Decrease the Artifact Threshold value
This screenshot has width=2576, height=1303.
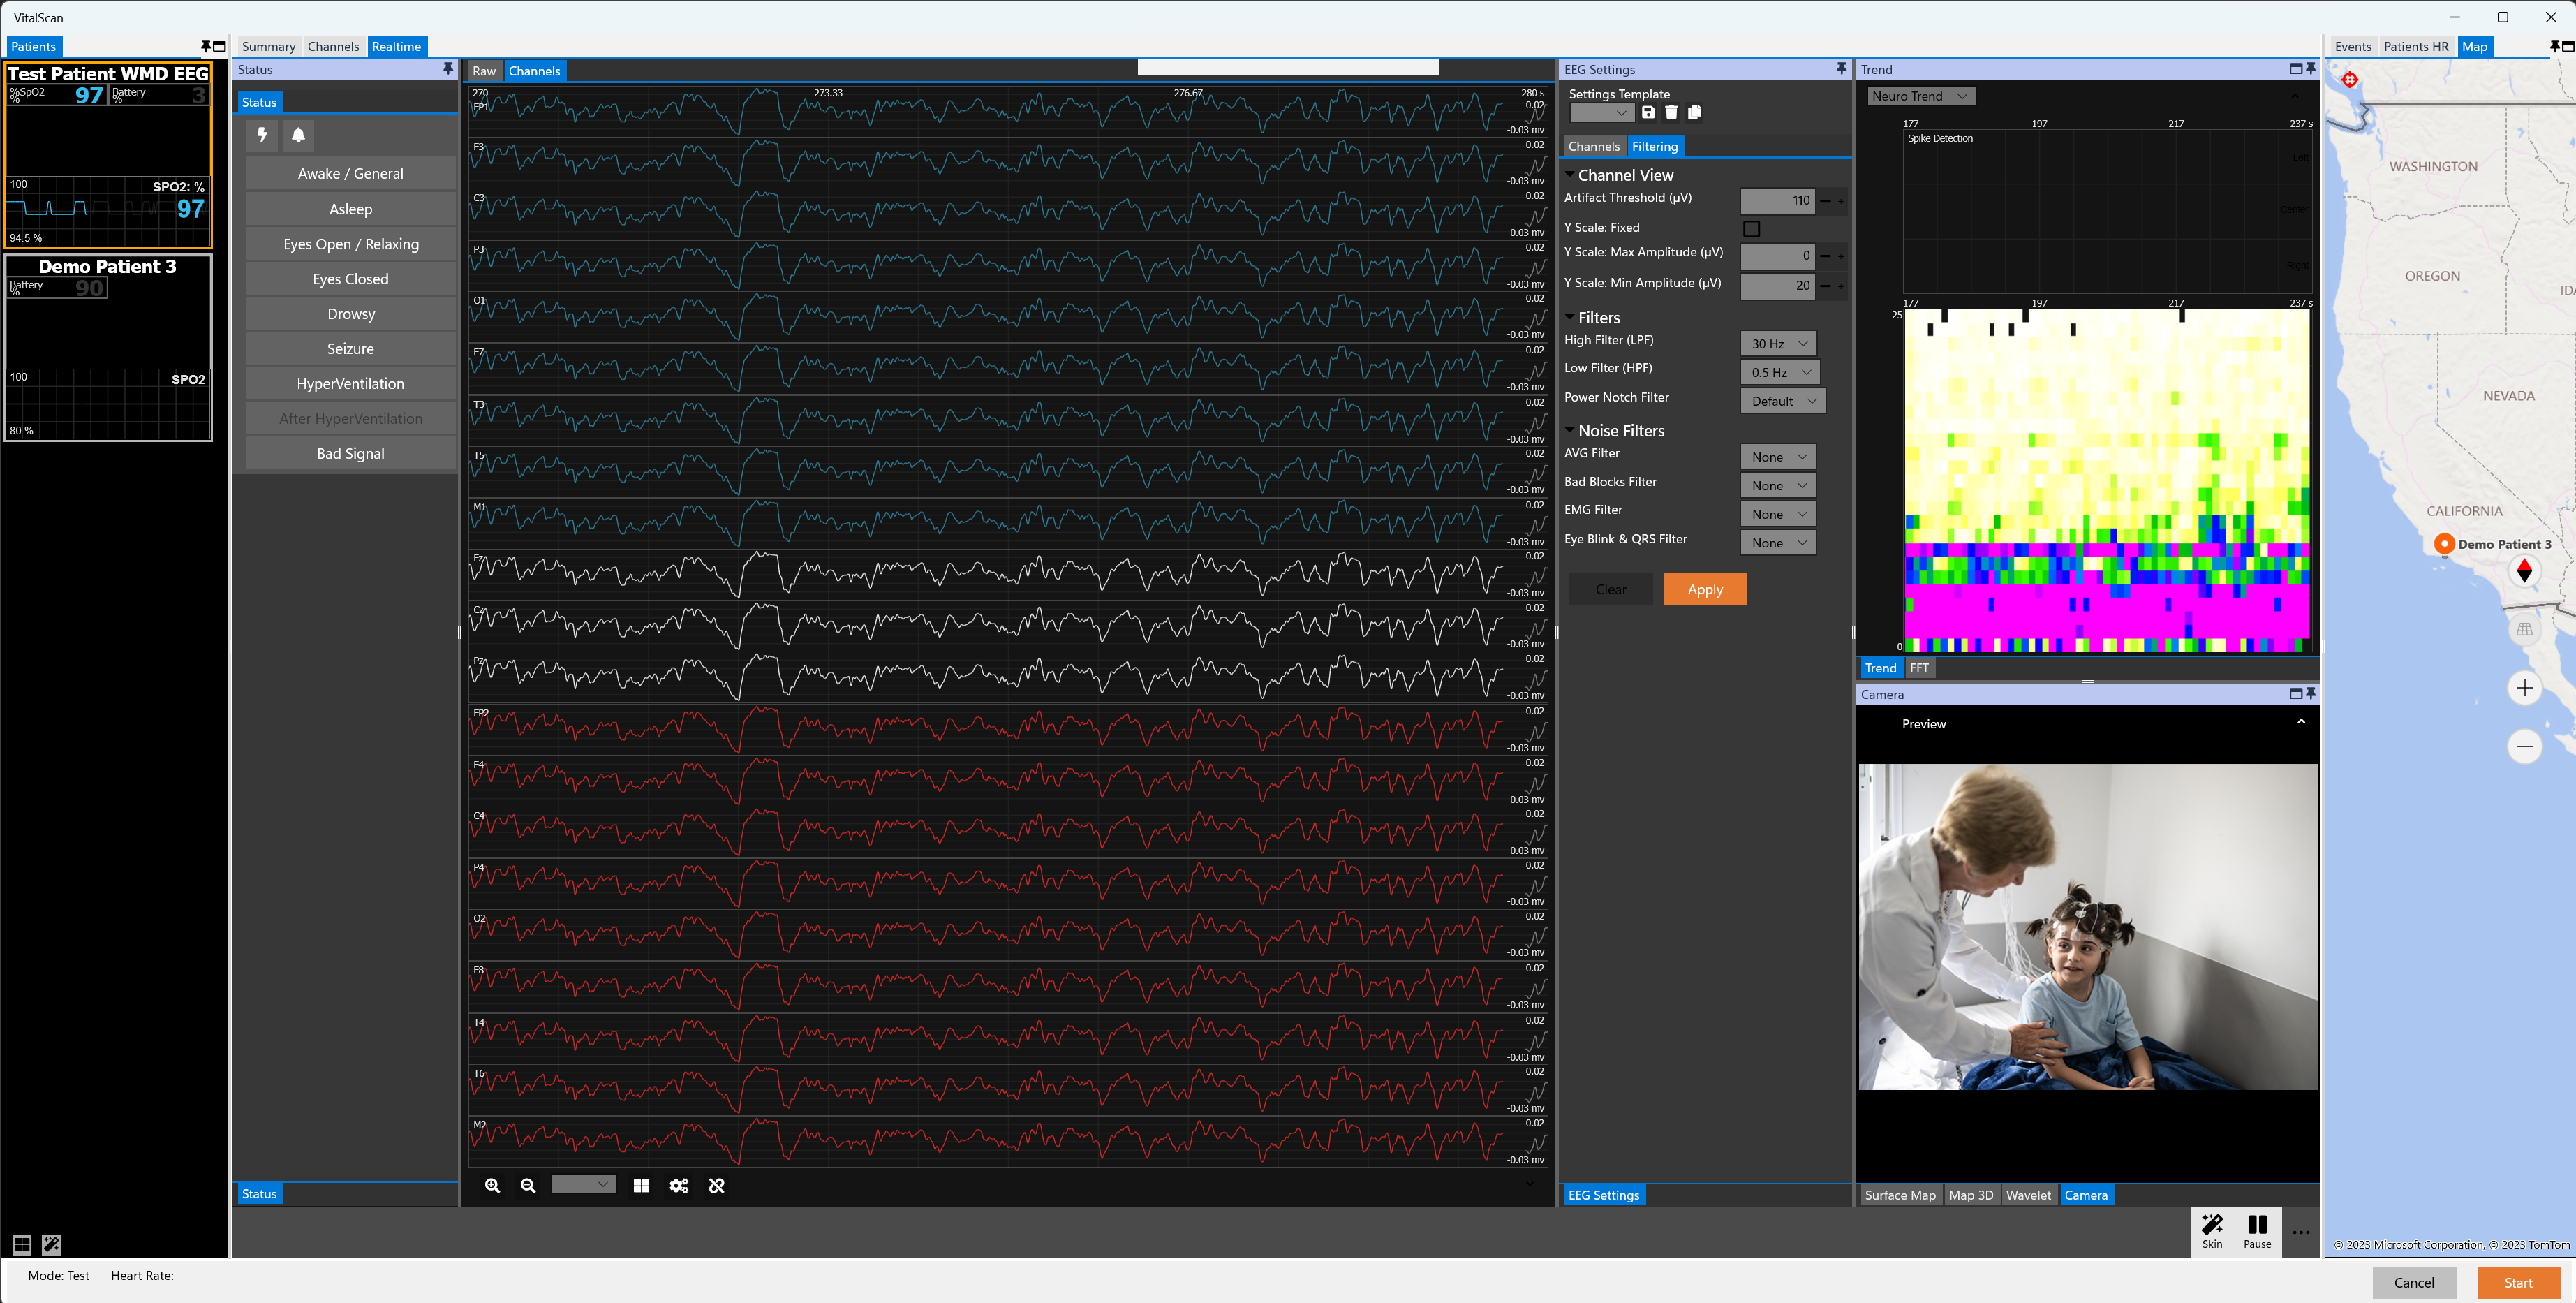pos(1825,201)
